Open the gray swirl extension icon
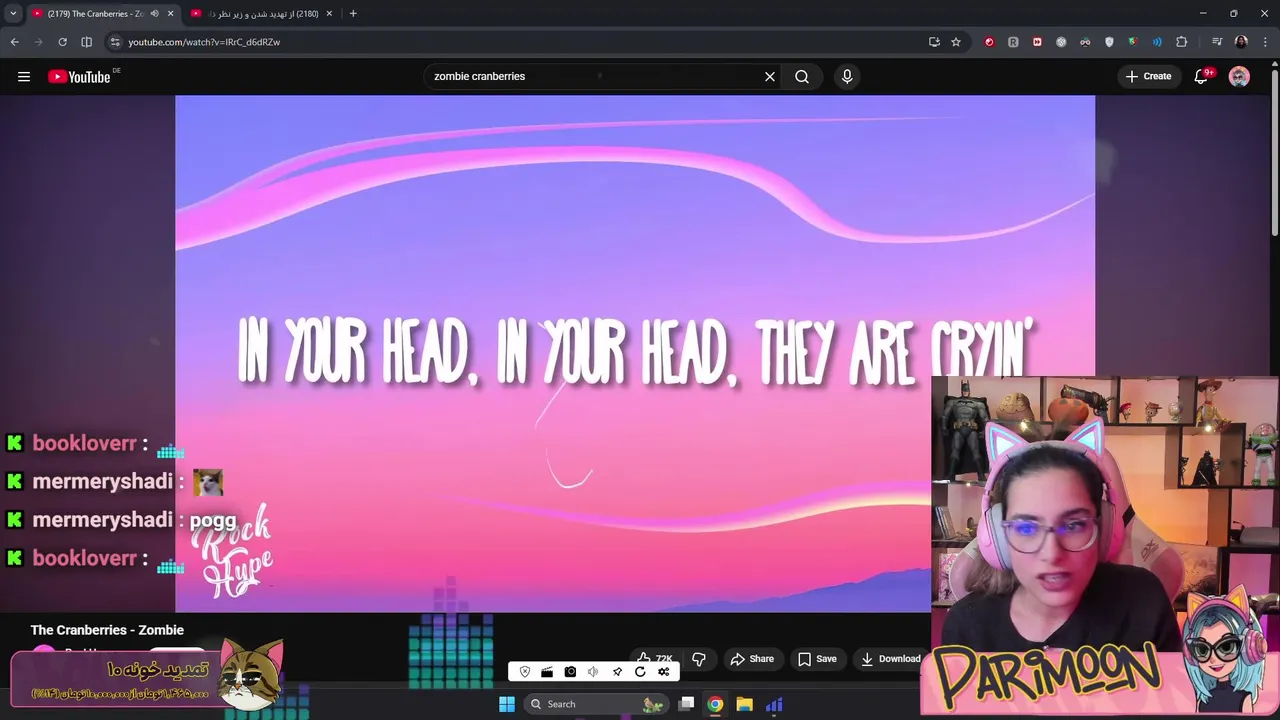The height and width of the screenshot is (720, 1280). tap(1061, 42)
